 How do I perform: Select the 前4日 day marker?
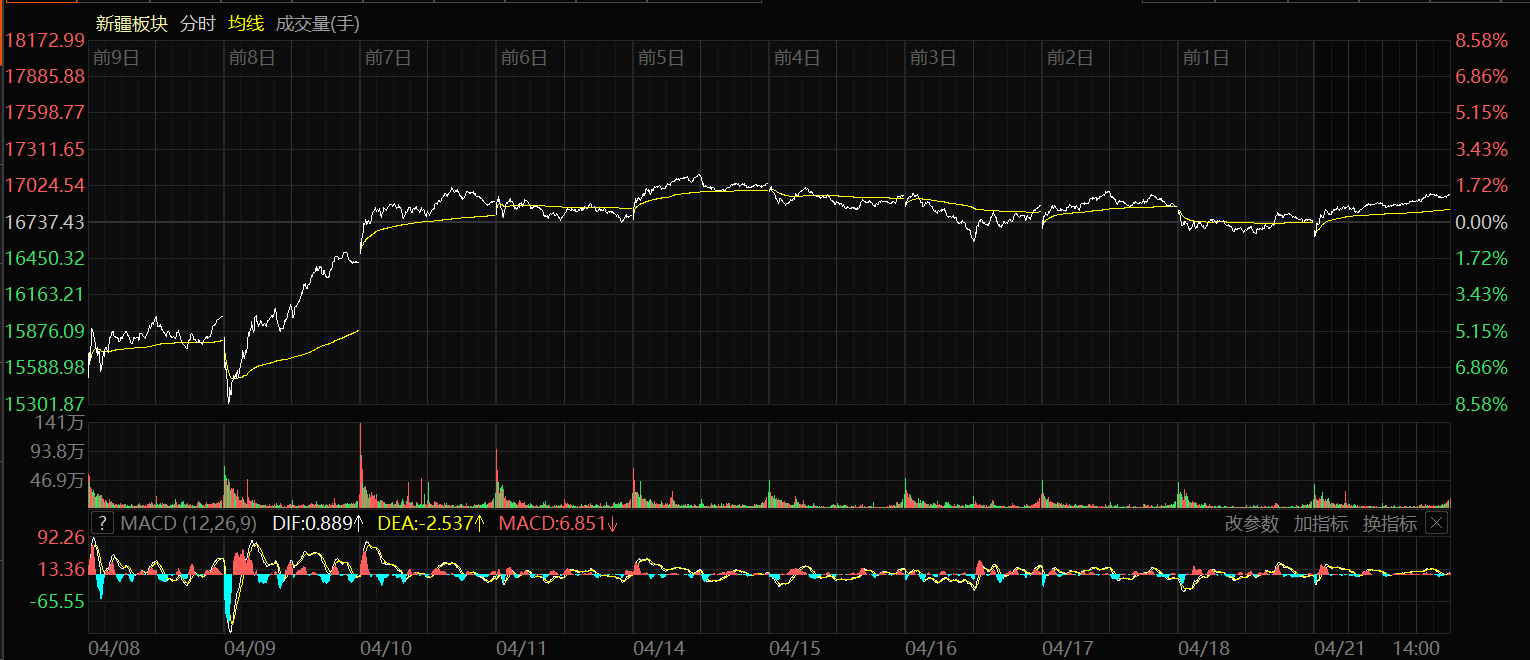(797, 58)
